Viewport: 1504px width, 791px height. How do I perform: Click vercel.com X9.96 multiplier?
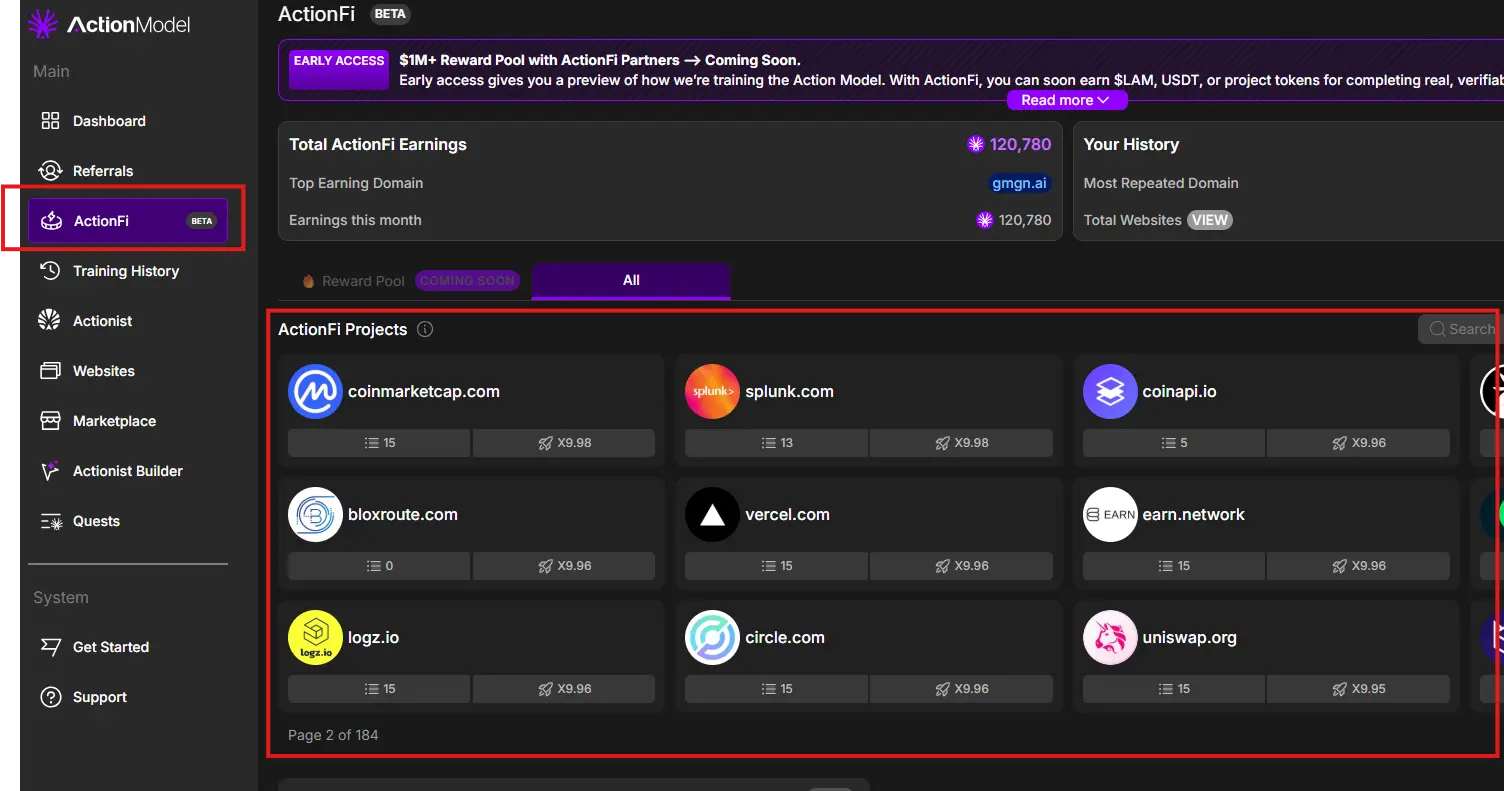[961, 566]
